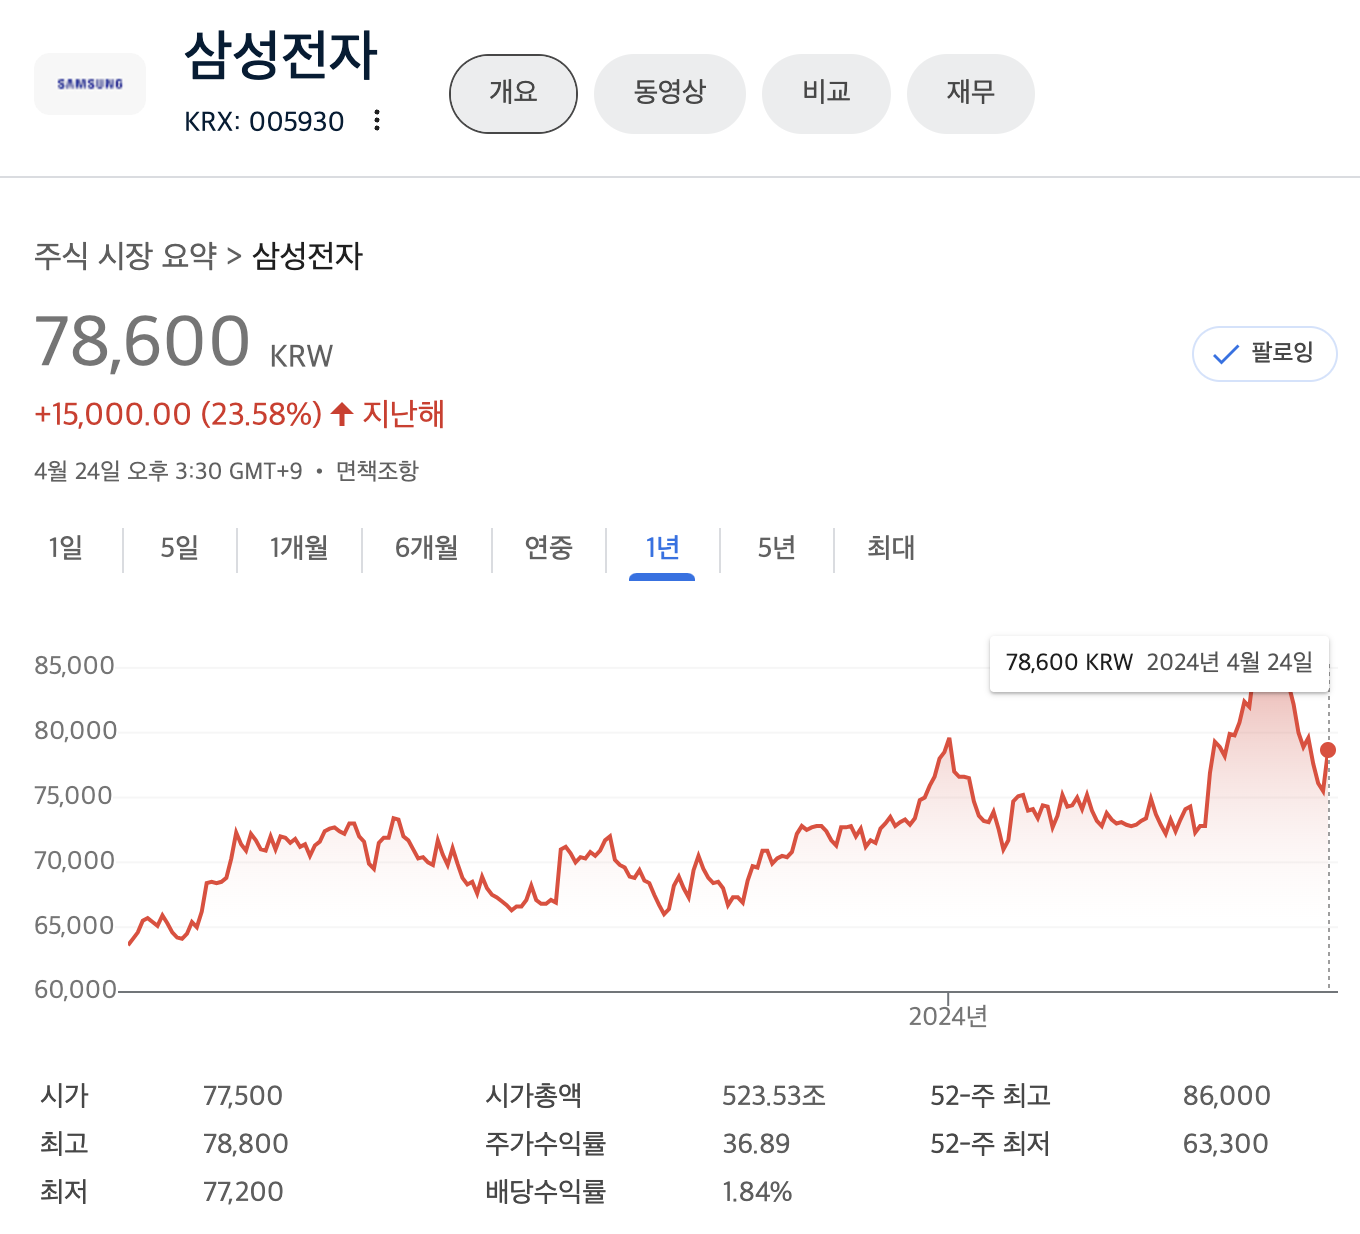Open the three-dot menu next to KRX: 005930
The height and width of the screenshot is (1234, 1360).
[377, 121]
